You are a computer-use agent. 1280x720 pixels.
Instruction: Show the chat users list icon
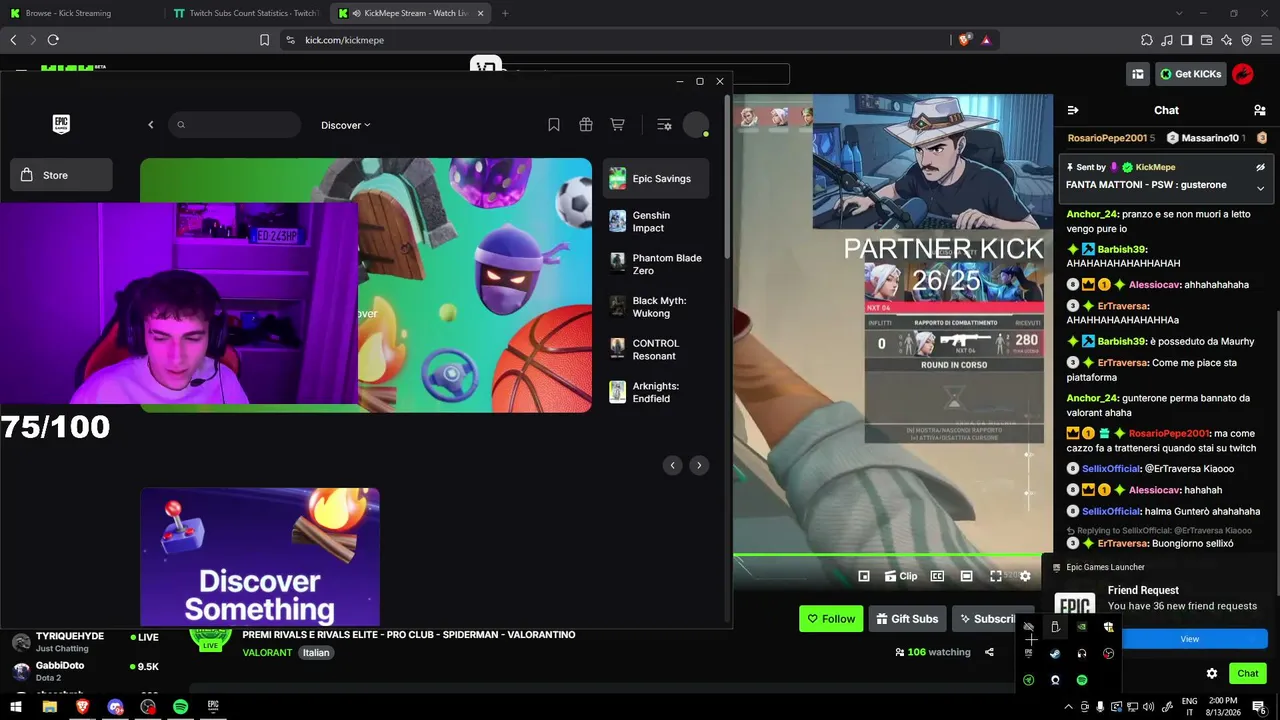point(1260,110)
